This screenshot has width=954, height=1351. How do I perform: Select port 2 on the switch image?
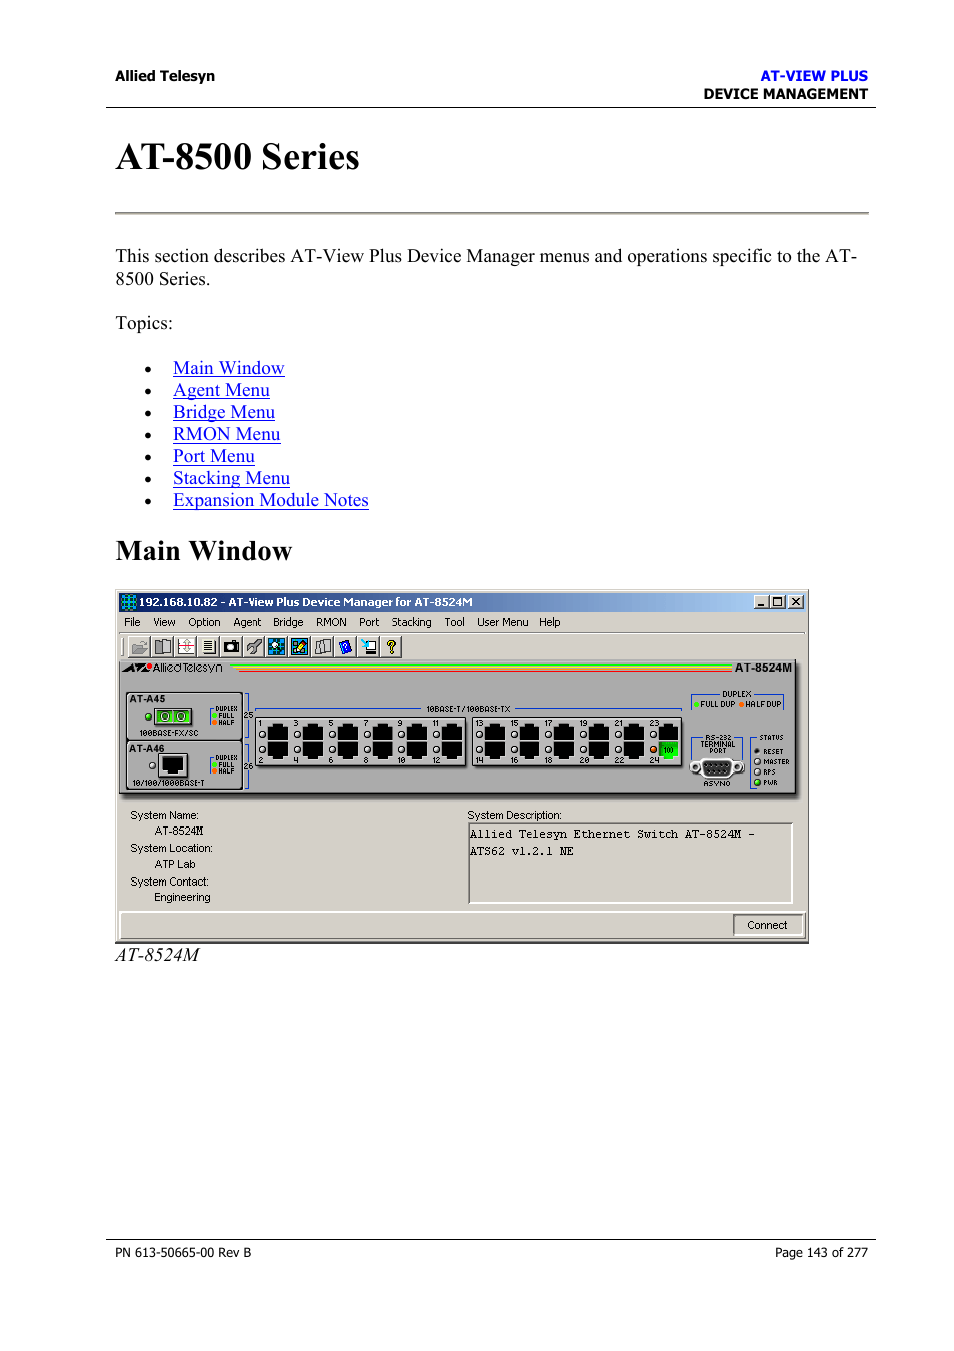(x=278, y=749)
